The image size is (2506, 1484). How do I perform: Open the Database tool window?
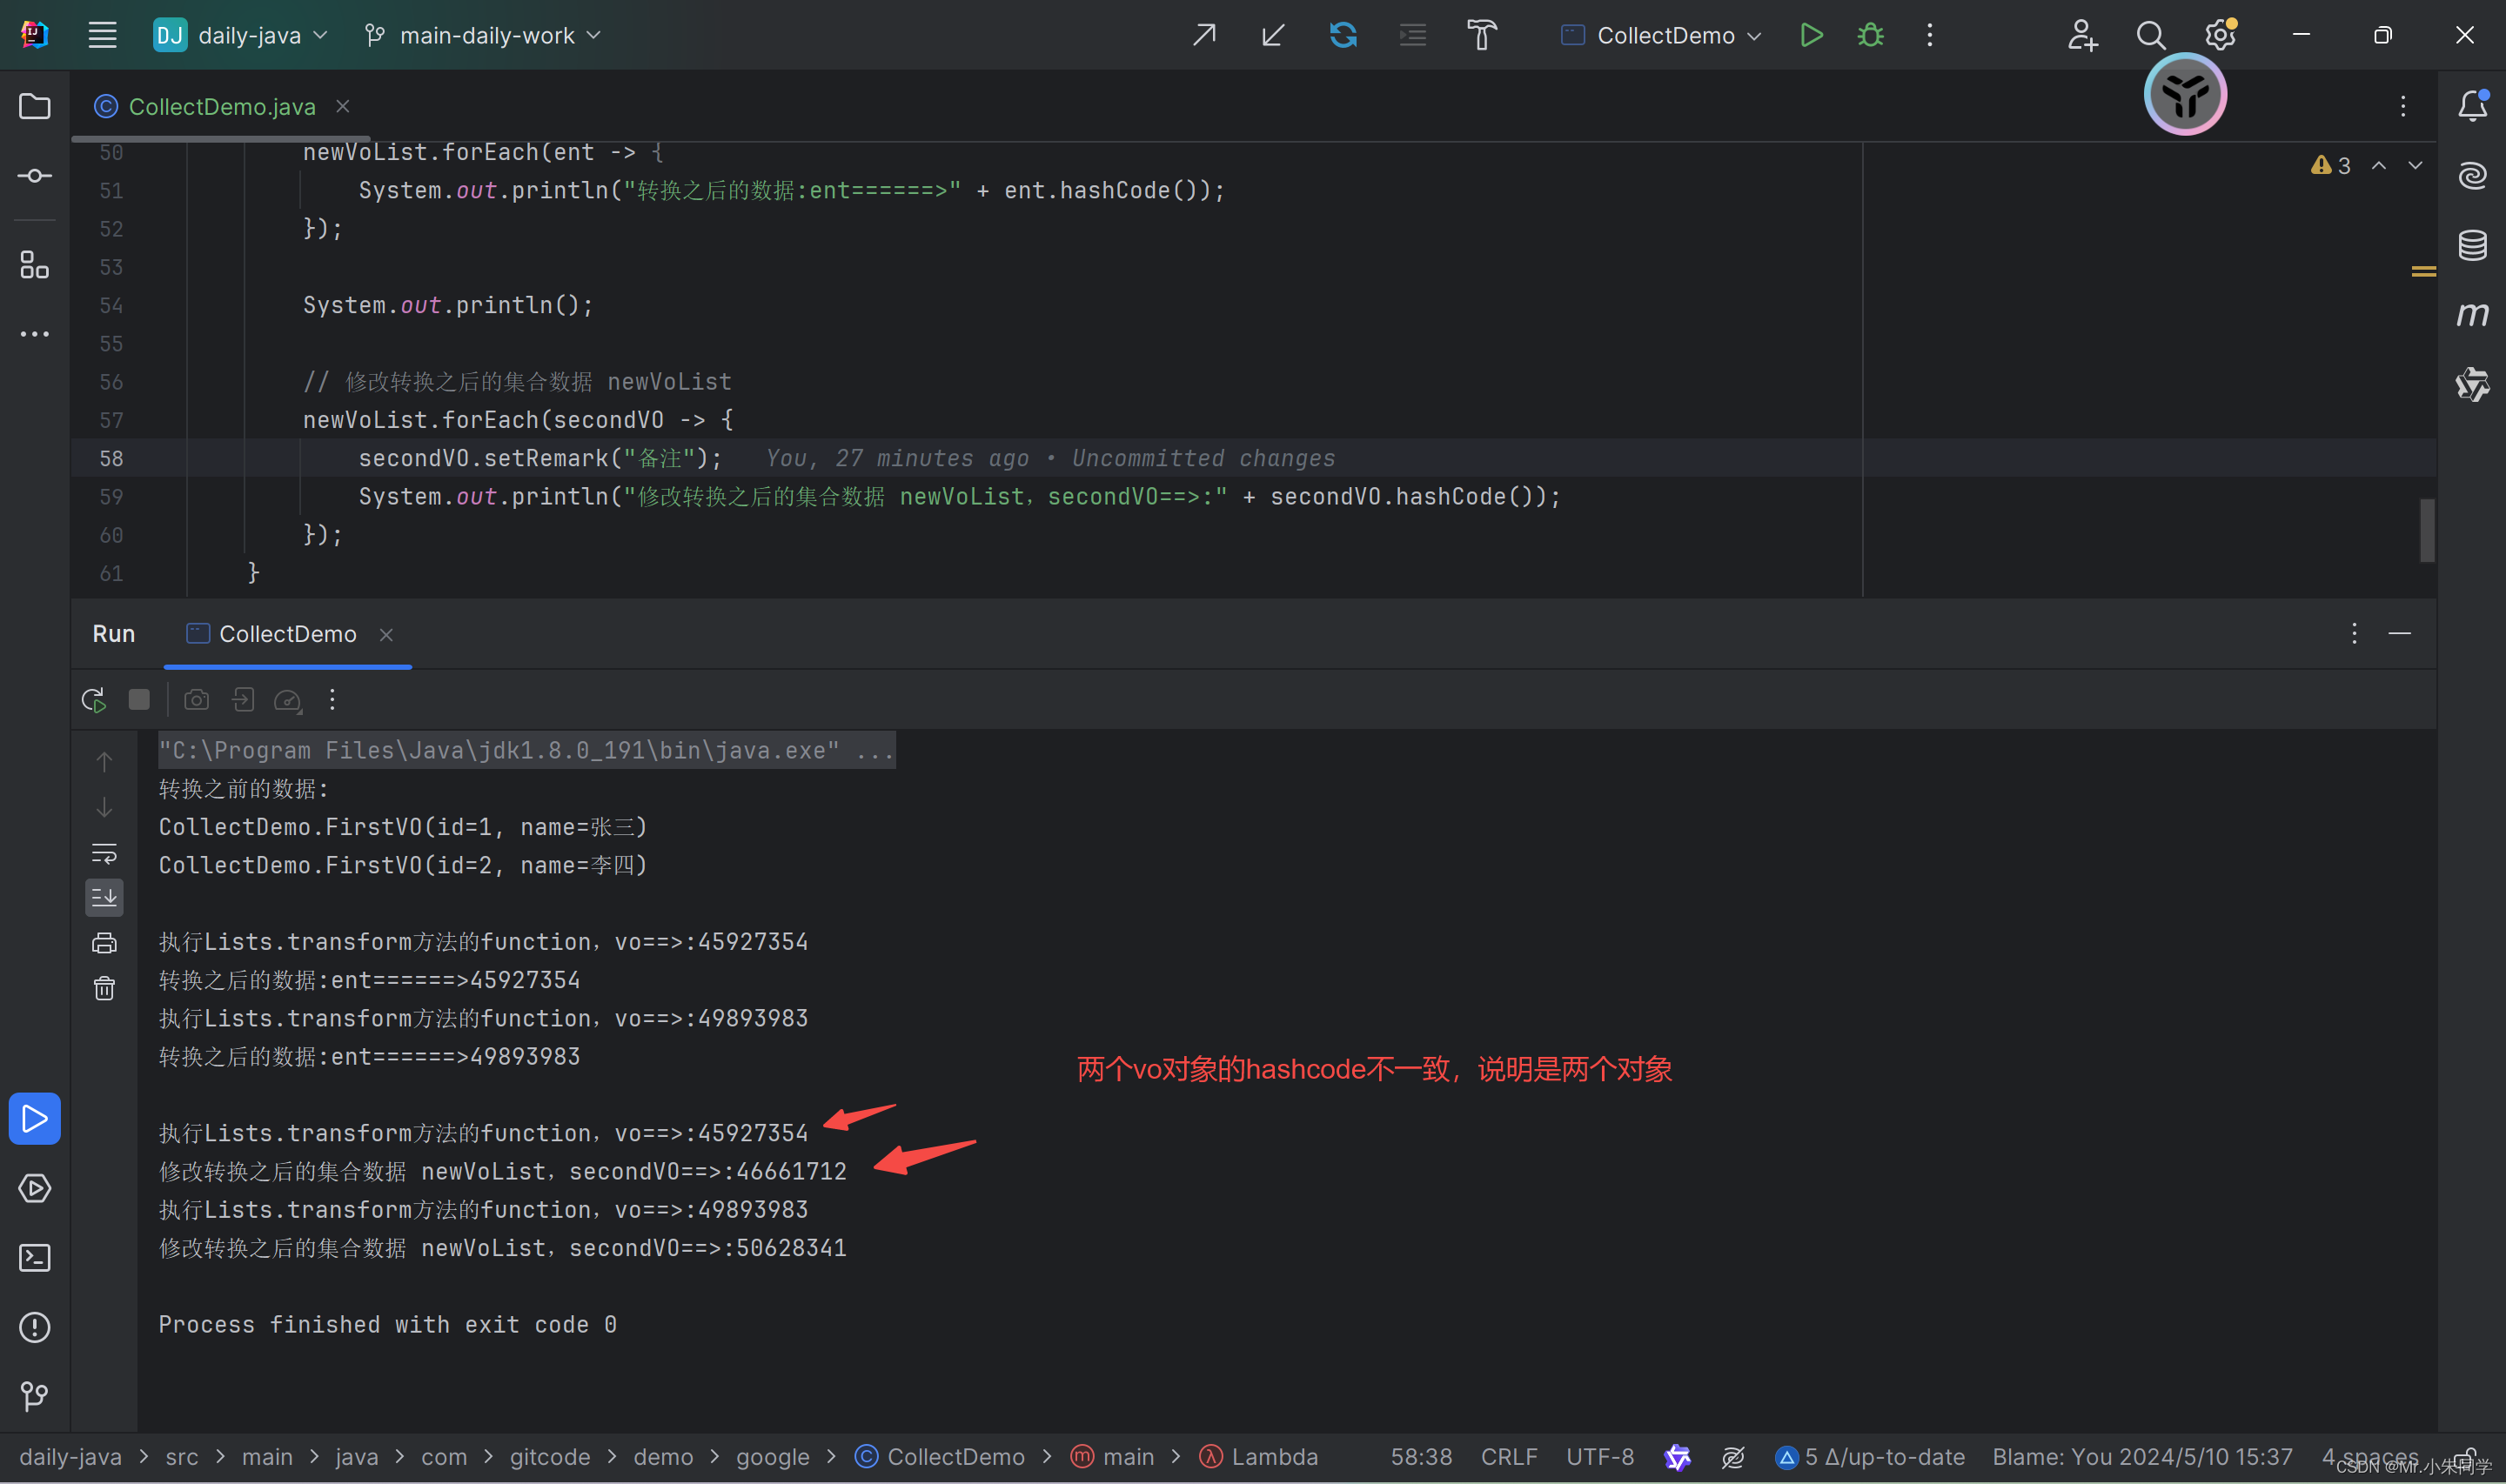[2472, 245]
